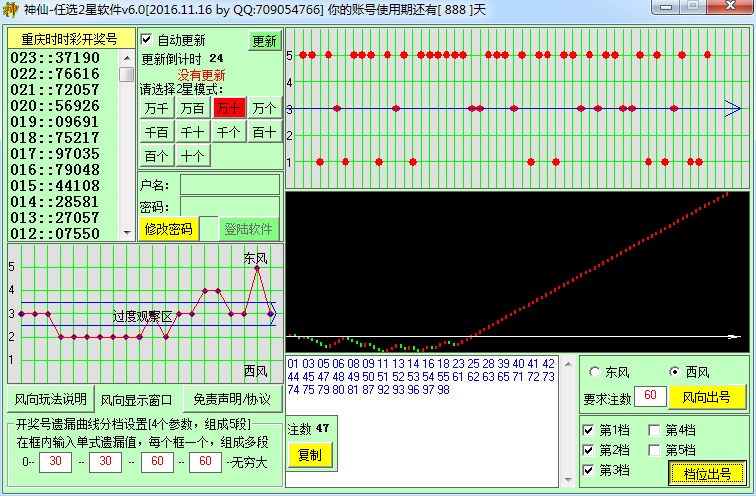This screenshot has height=496, width=756.
Task: Uncheck the 第3档 checkbox
Action: pyautogui.click(x=589, y=470)
